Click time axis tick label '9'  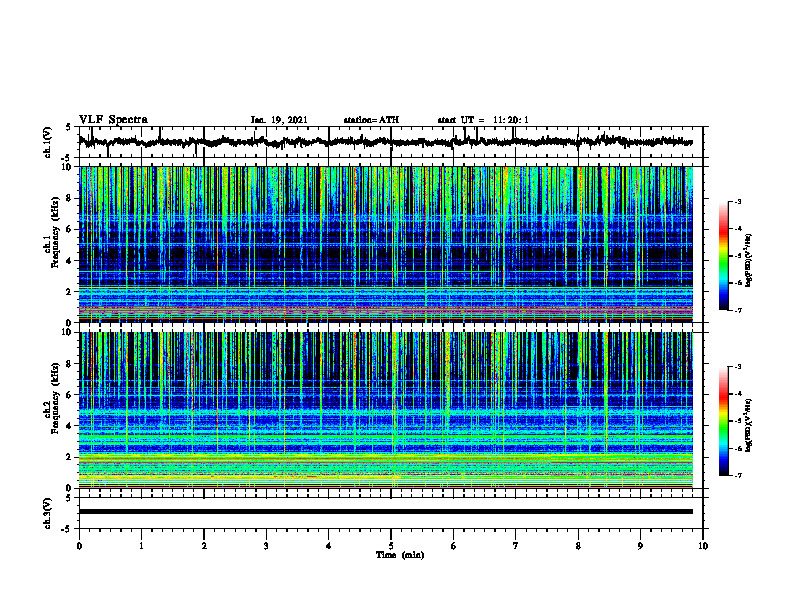point(640,546)
